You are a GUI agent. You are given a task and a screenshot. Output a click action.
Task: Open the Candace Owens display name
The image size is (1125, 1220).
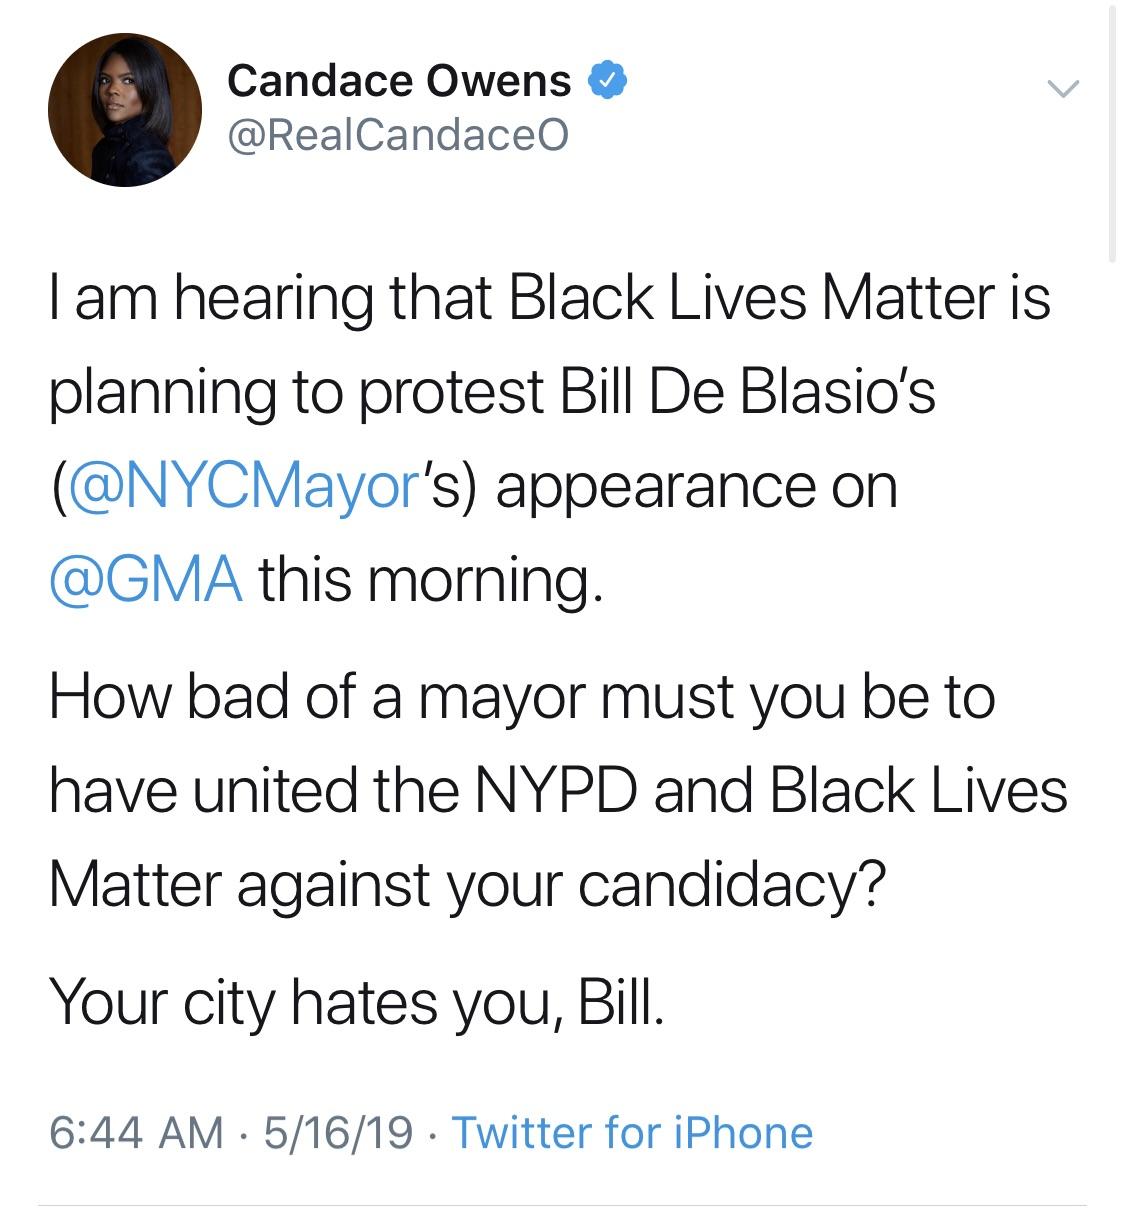[399, 81]
